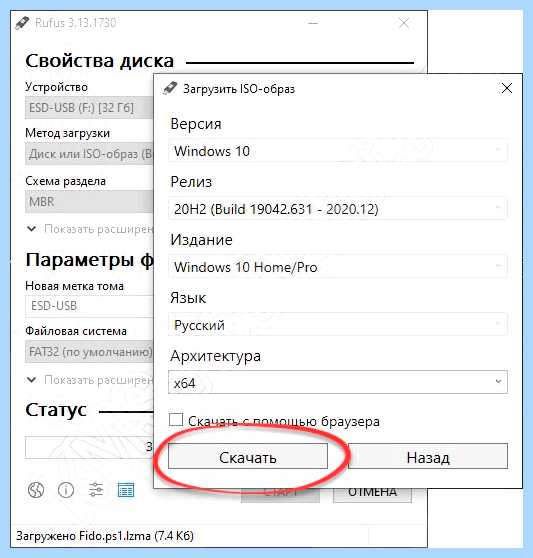The image size is (533, 558).
Task: Click the Новая метка тома ESD-USB field
Action: [89, 306]
